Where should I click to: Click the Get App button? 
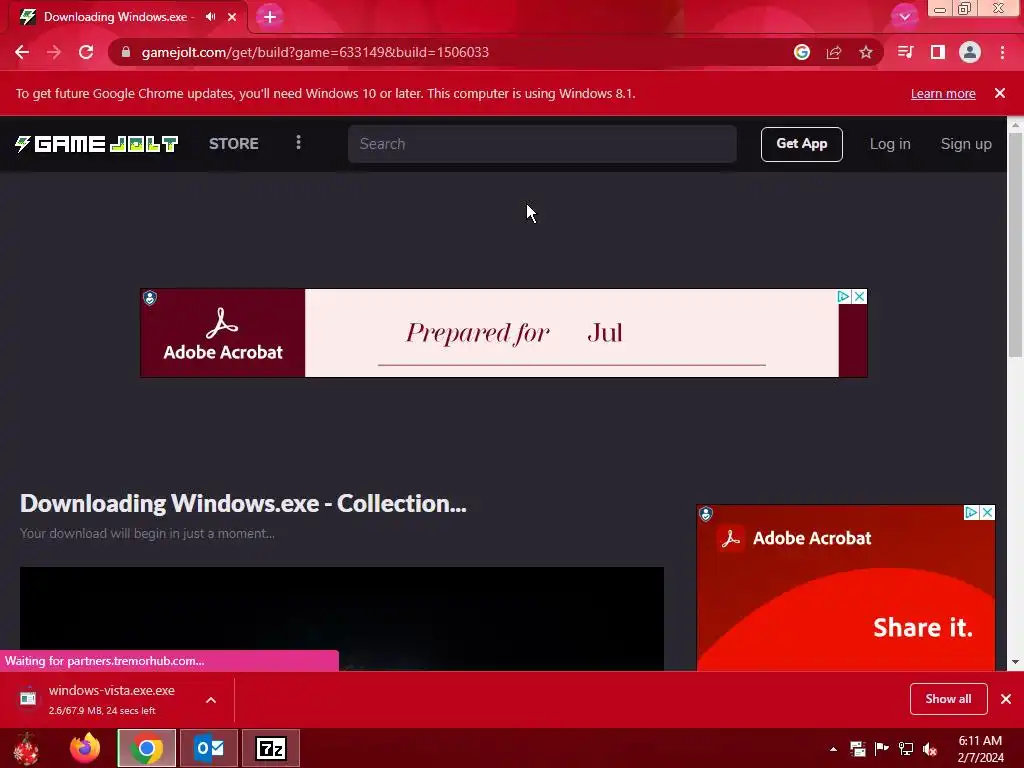pos(801,144)
